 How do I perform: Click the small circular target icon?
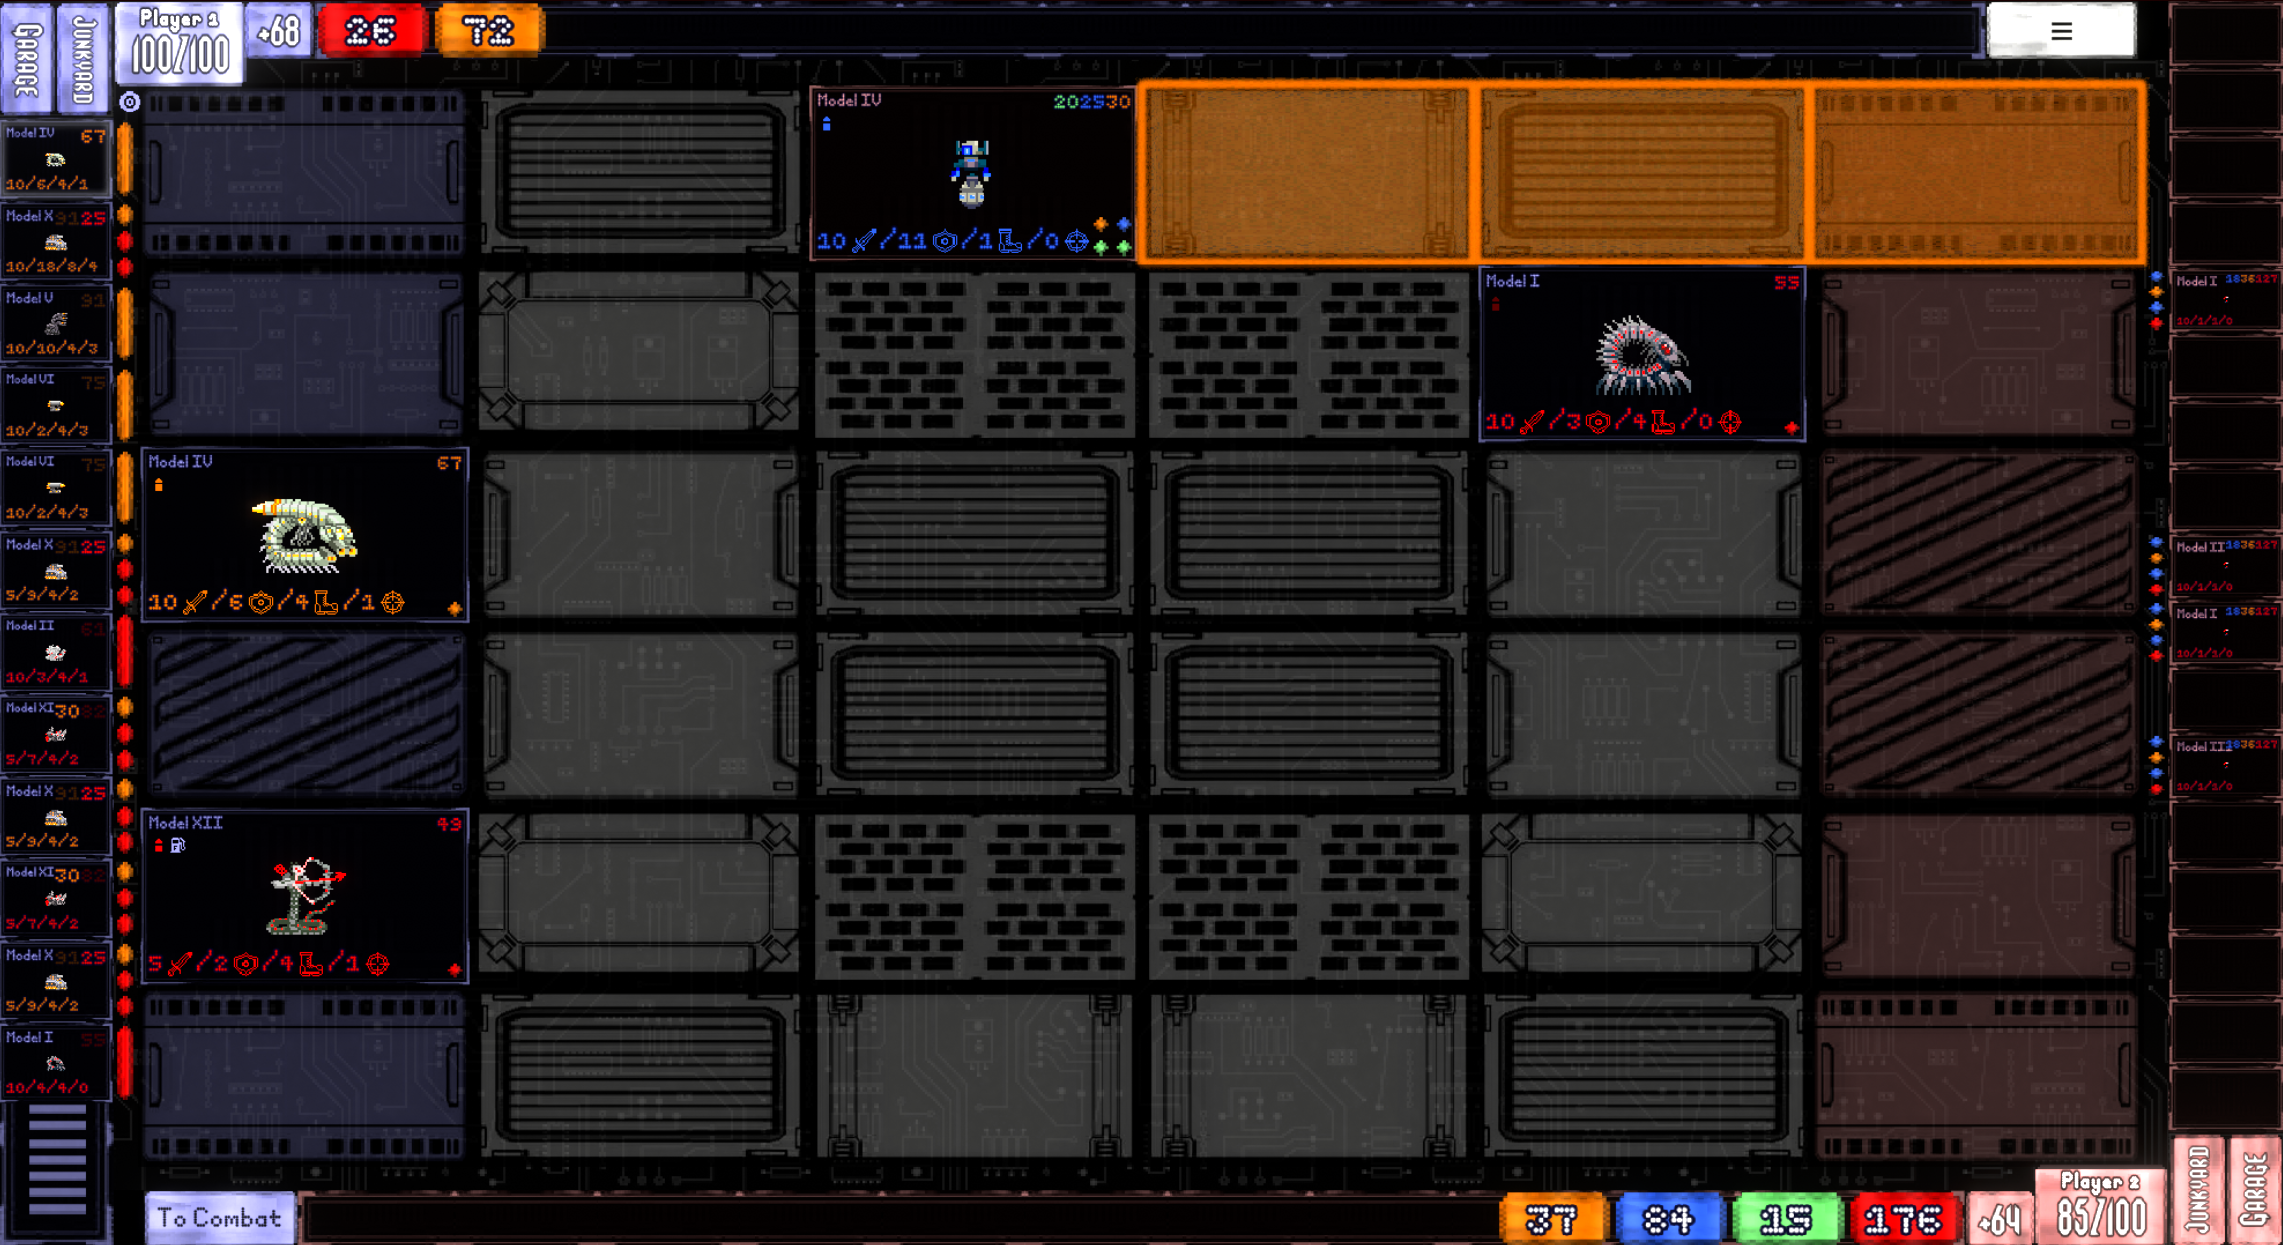[130, 102]
